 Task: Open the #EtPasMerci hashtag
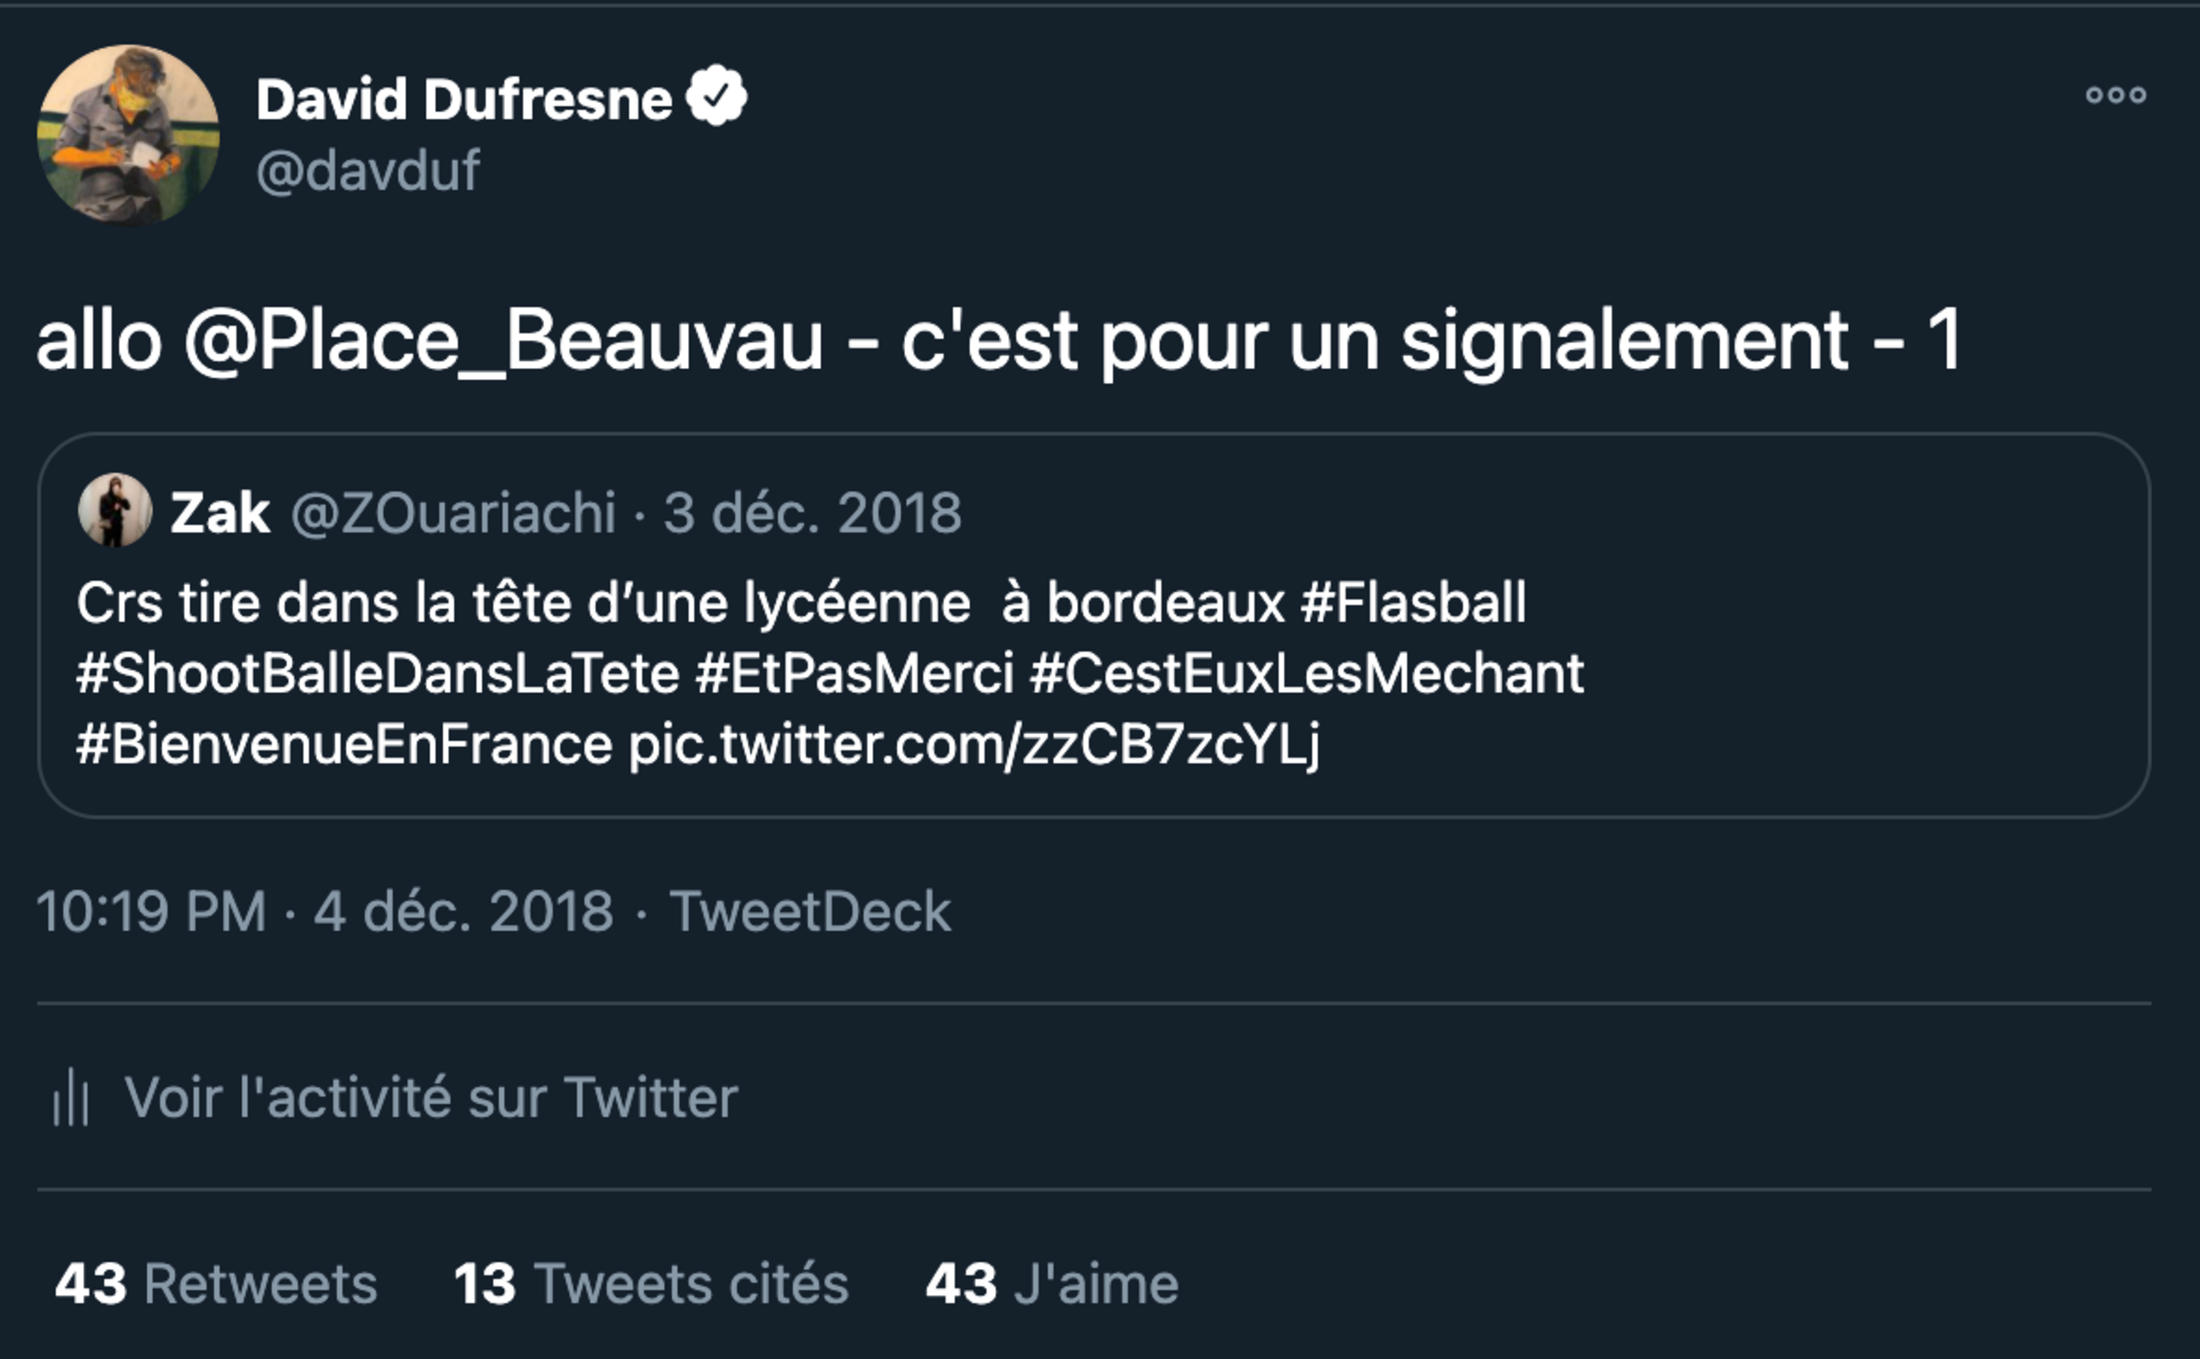855,673
